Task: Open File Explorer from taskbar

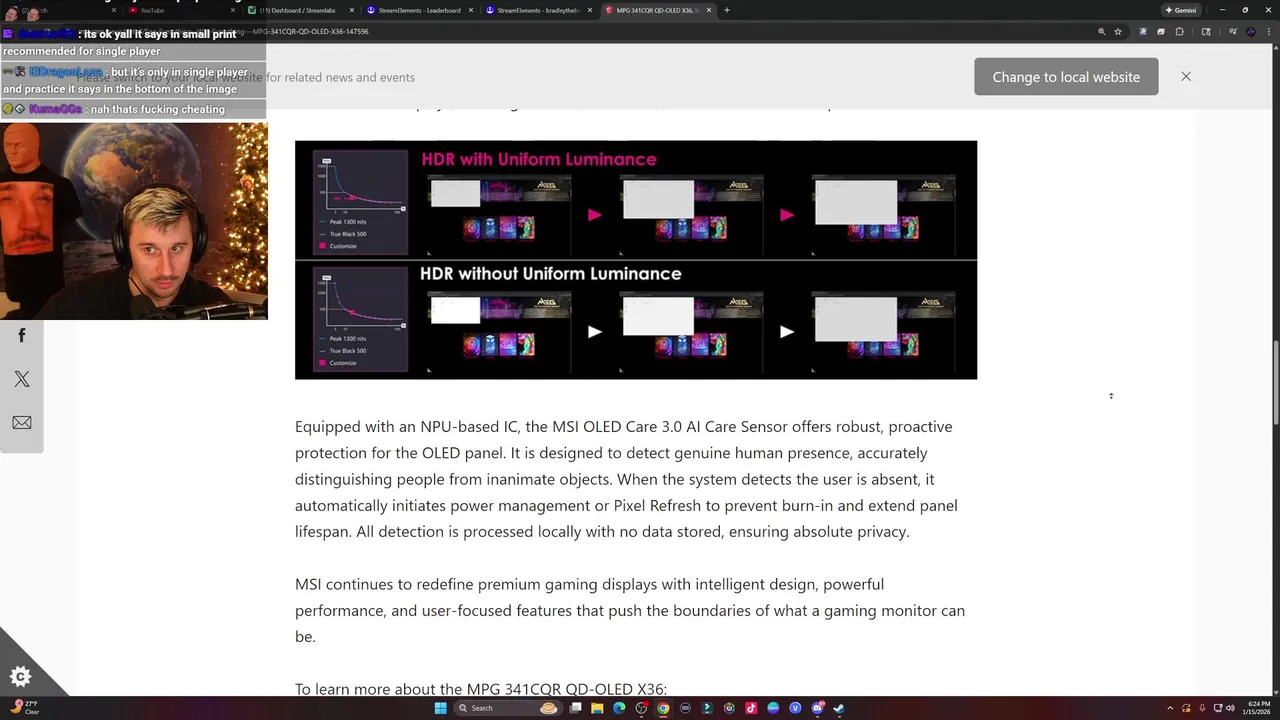Action: click(597, 708)
